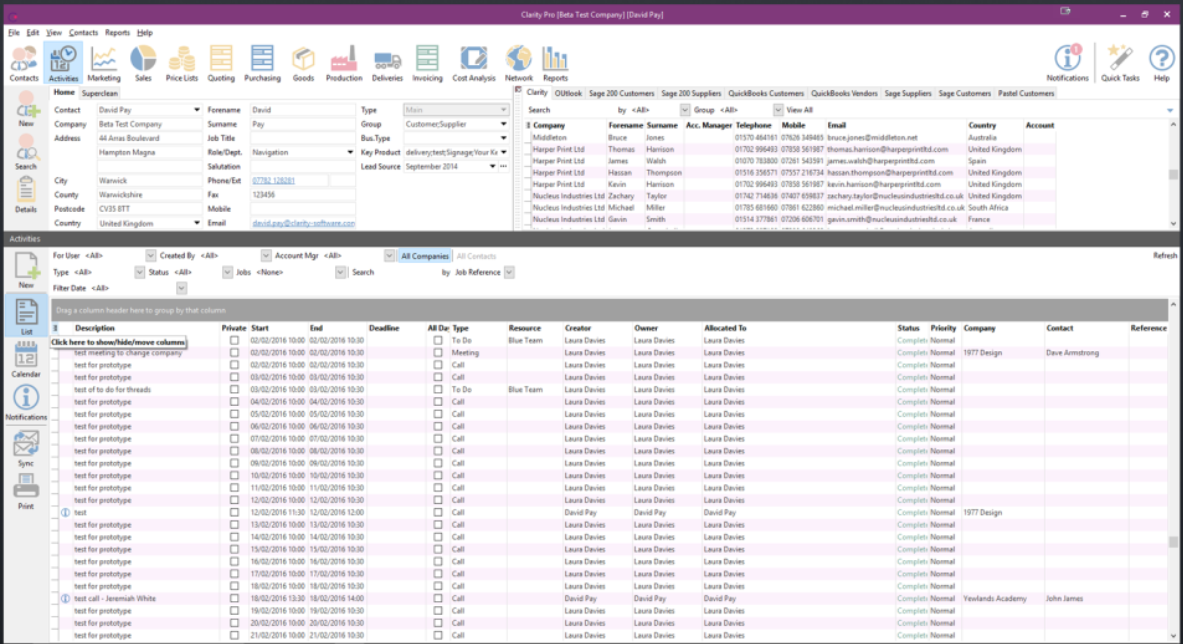Open the Superclean tab
This screenshot has height=644, width=1183.
tap(102, 91)
